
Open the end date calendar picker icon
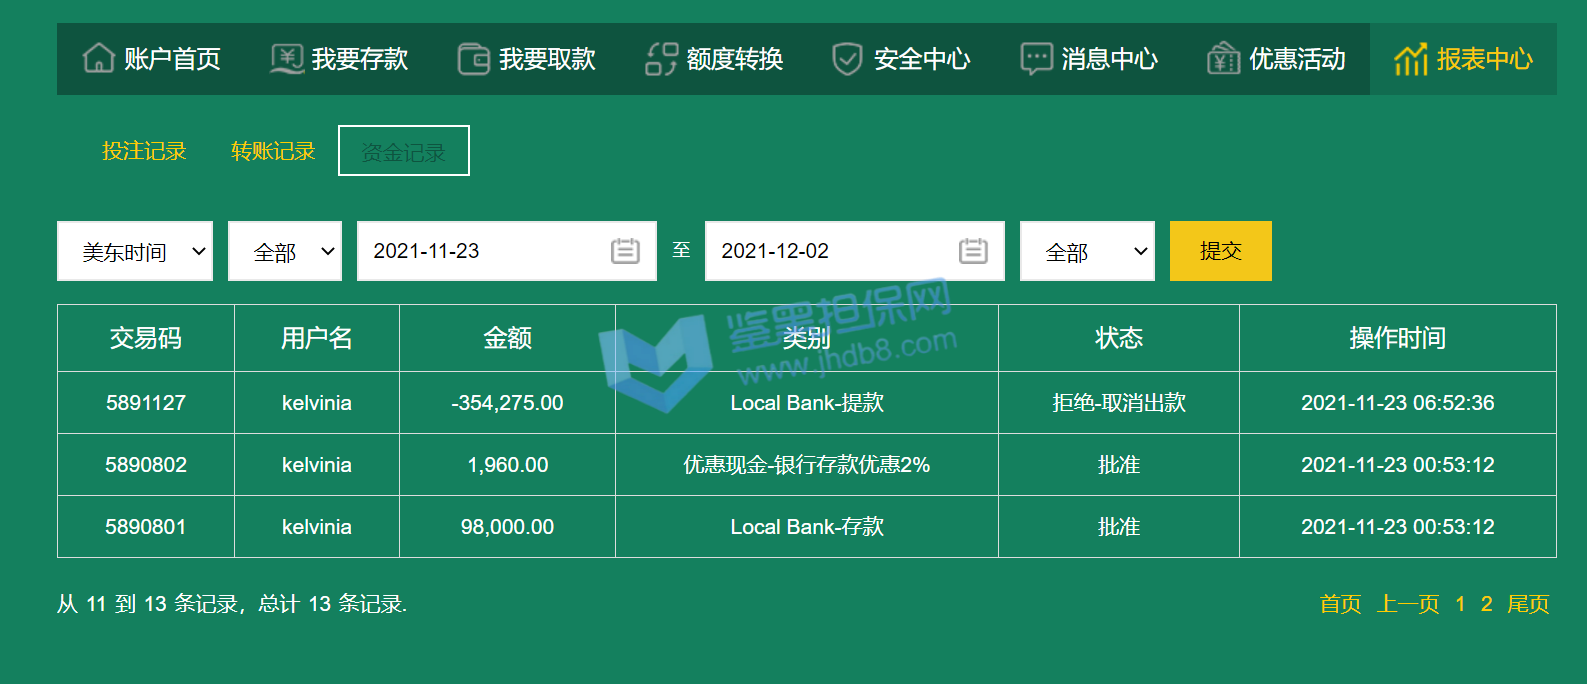(x=973, y=251)
